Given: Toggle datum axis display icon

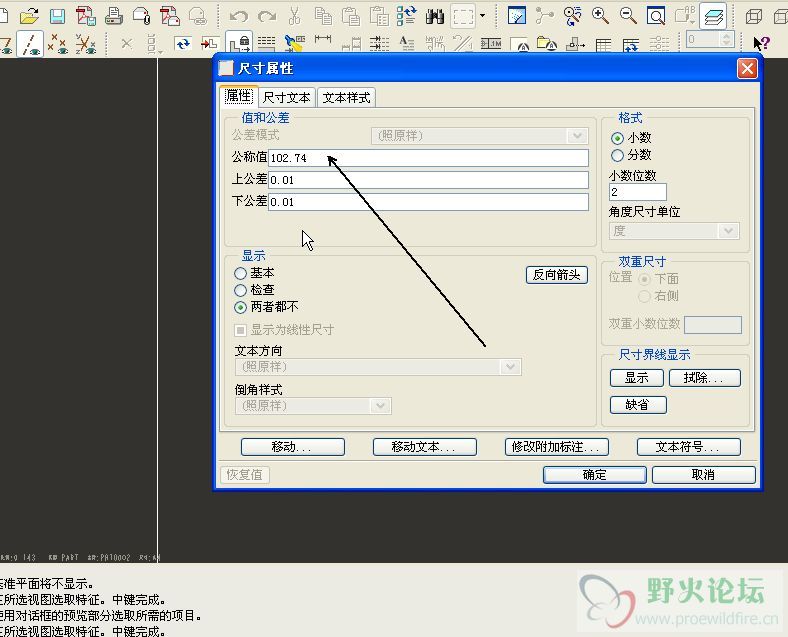Looking at the screenshot, I should point(30,44).
